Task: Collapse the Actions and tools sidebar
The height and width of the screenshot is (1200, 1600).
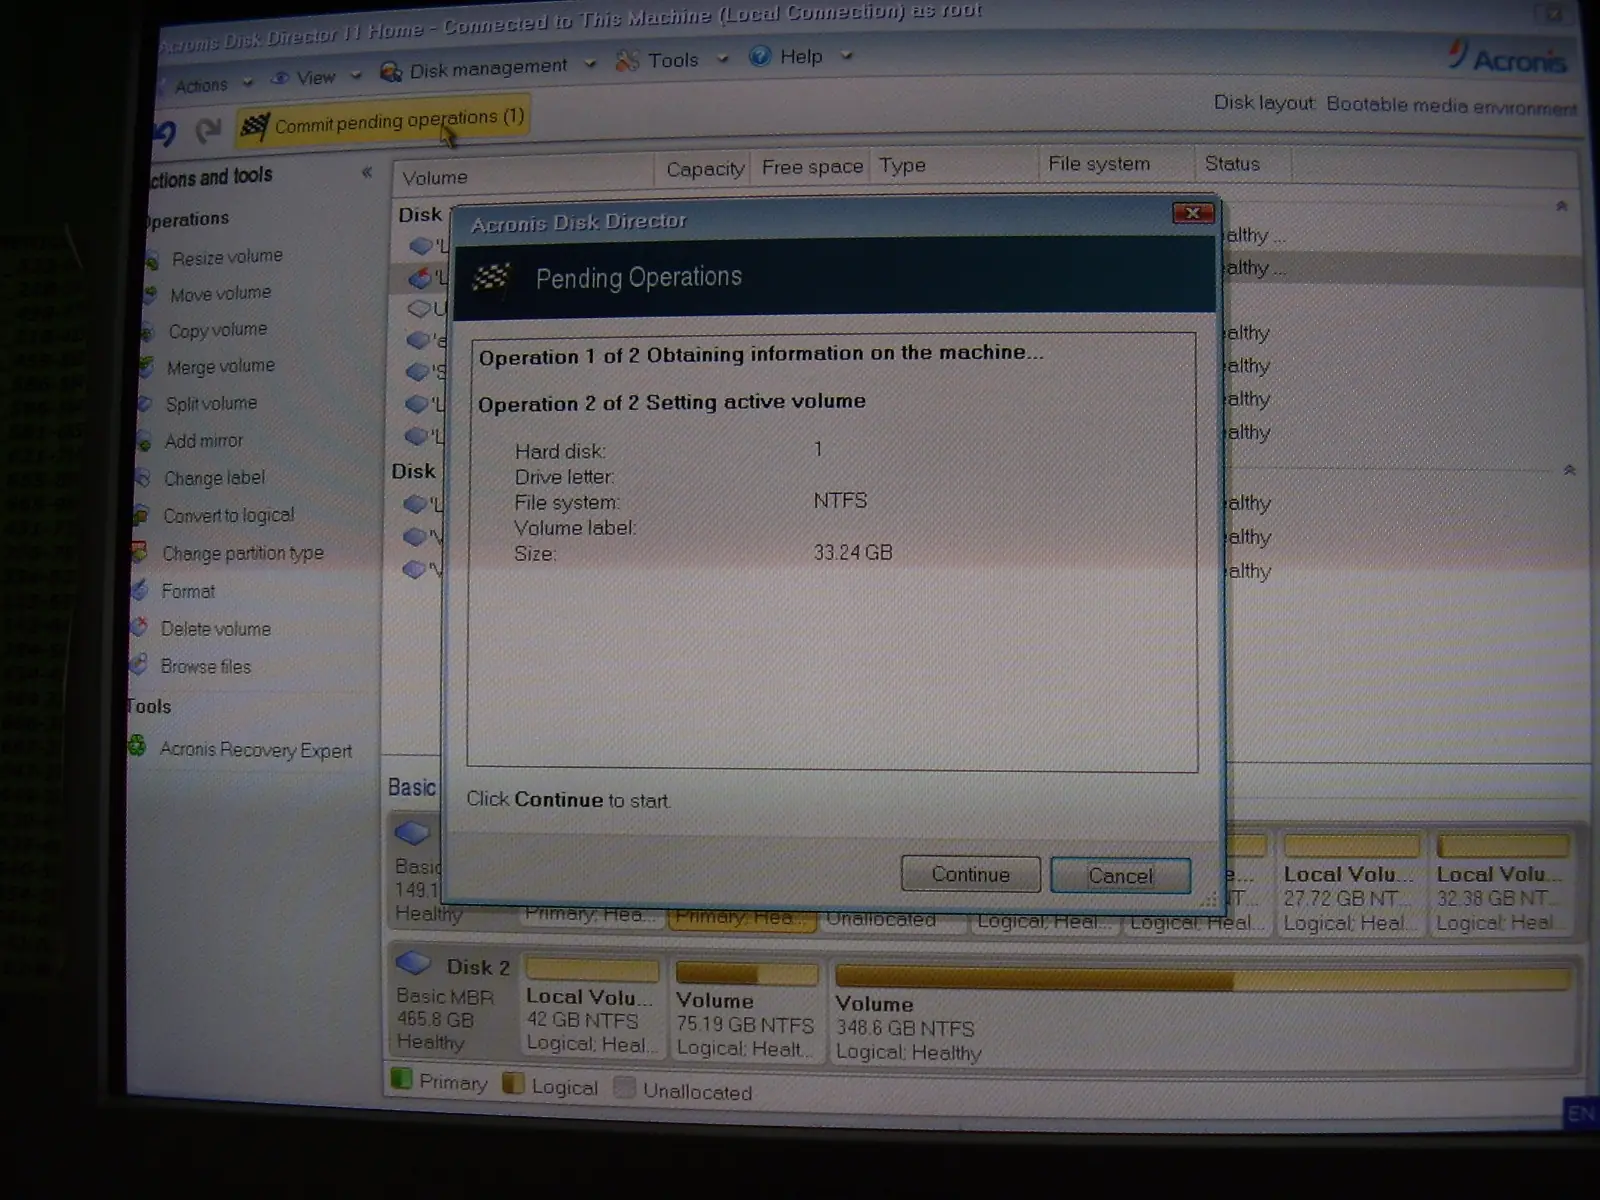Action: (367, 173)
